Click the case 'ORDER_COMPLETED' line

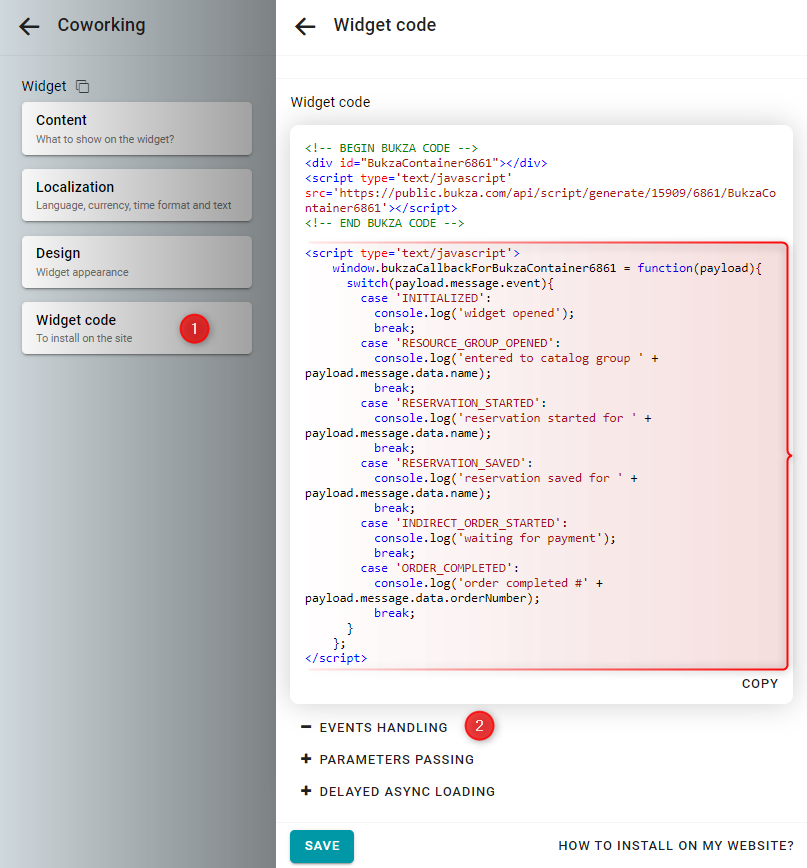click(439, 569)
